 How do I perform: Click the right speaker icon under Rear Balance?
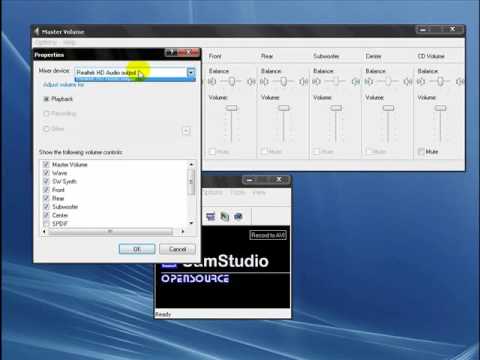coord(304,82)
